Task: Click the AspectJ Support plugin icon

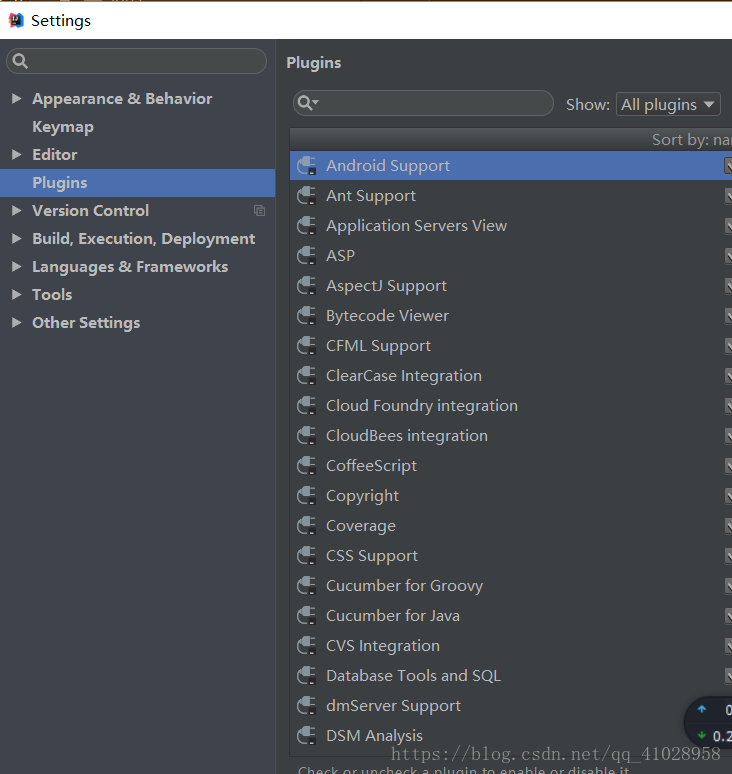Action: [307, 286]
